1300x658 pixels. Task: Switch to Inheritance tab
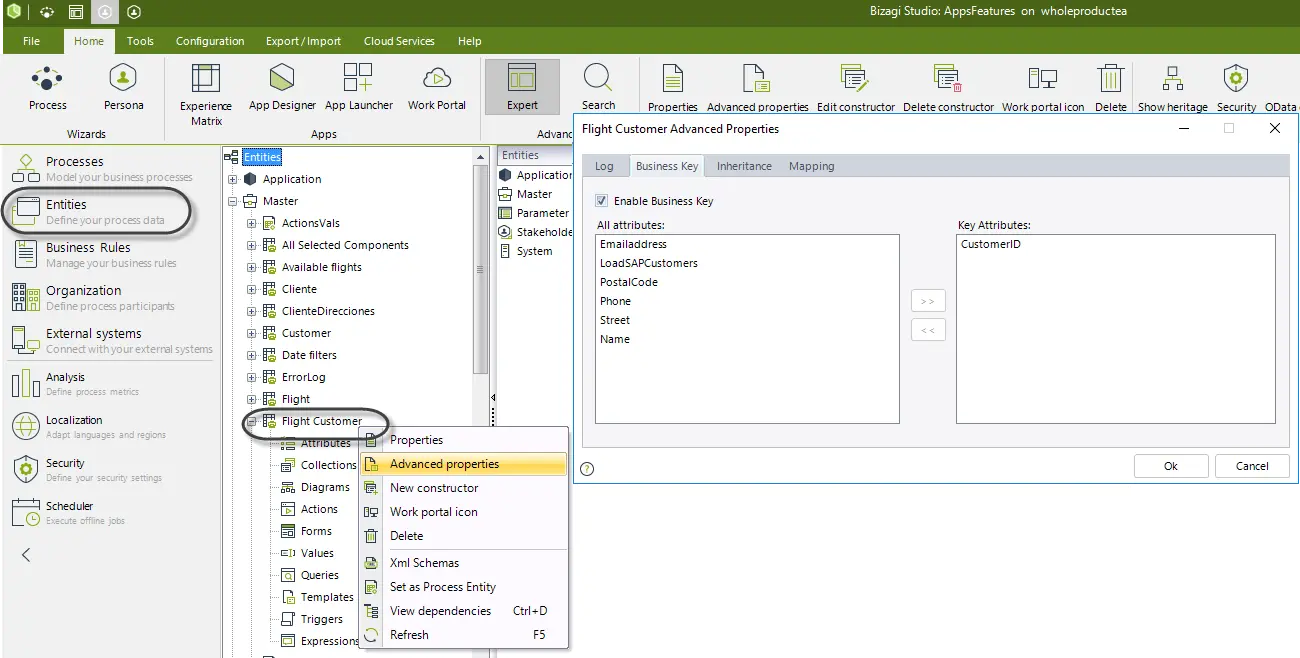point(744,166)
